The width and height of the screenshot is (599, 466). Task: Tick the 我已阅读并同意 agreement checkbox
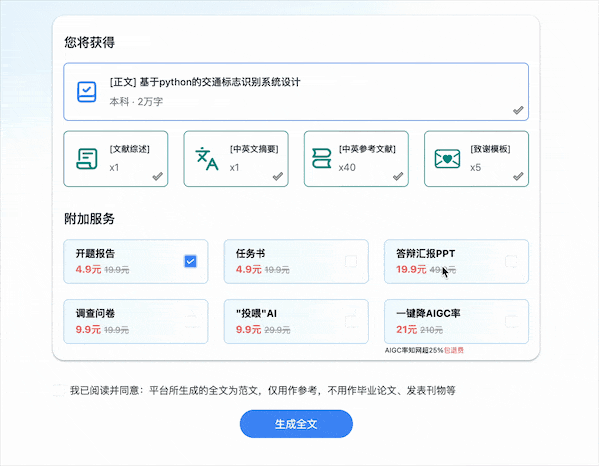[59, 390]
